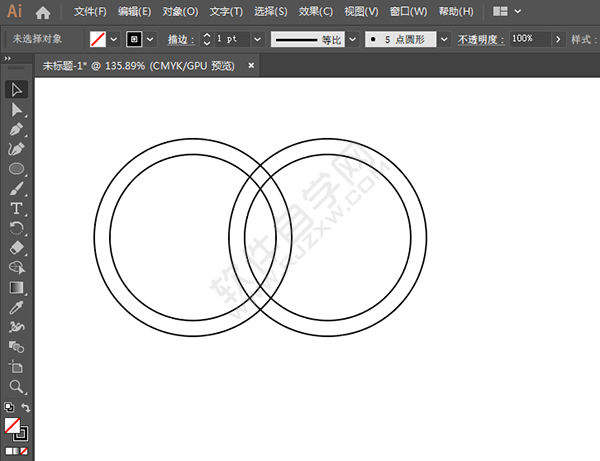Choose the Gradient tool
600x461 pixels.
click(x=16, y=288)
